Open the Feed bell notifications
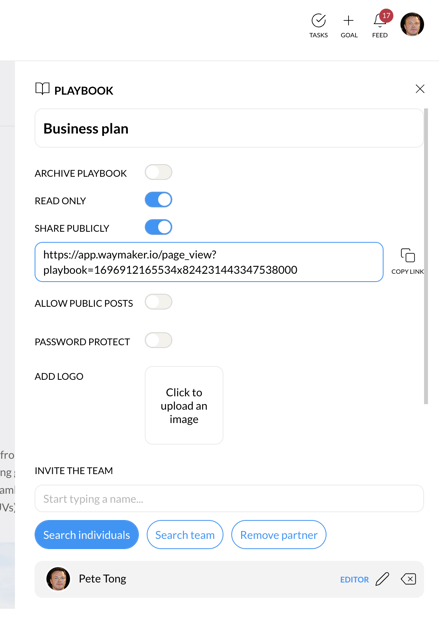The width and height of the screenshot is (439, 619). pos(380,20)
